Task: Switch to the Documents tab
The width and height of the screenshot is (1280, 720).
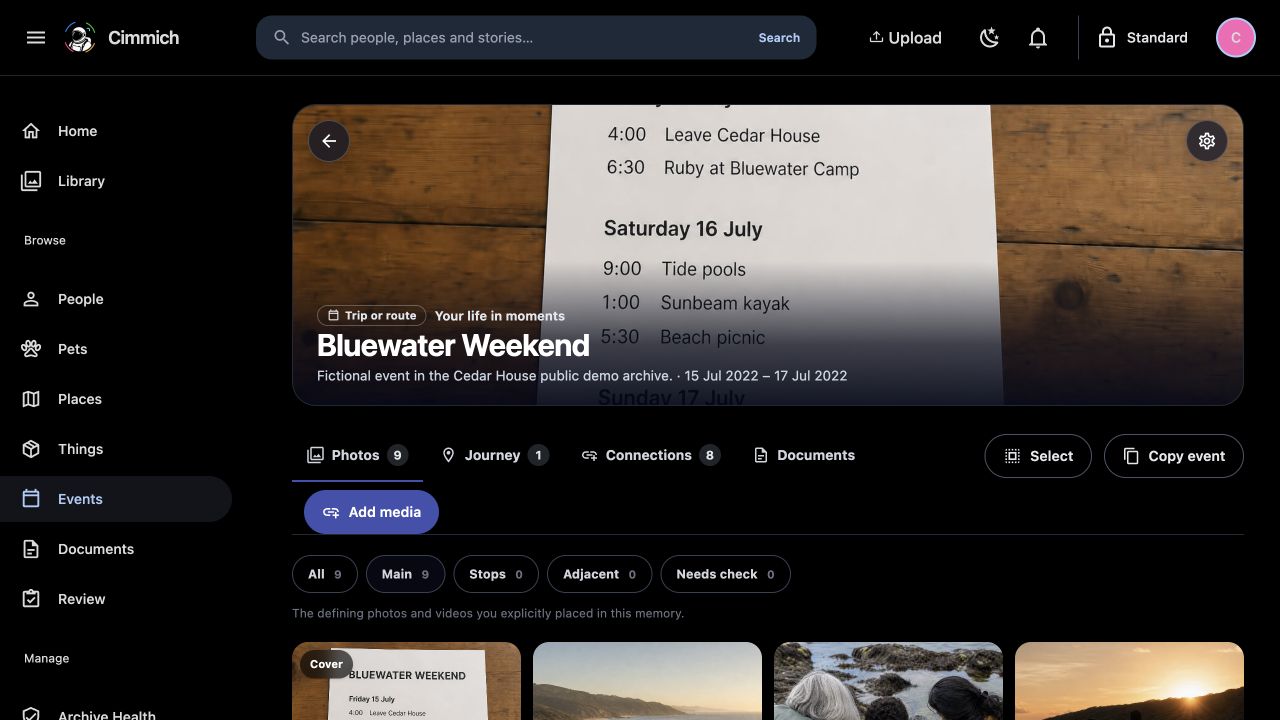Action: pyautogui.click(x=804, y=456)
